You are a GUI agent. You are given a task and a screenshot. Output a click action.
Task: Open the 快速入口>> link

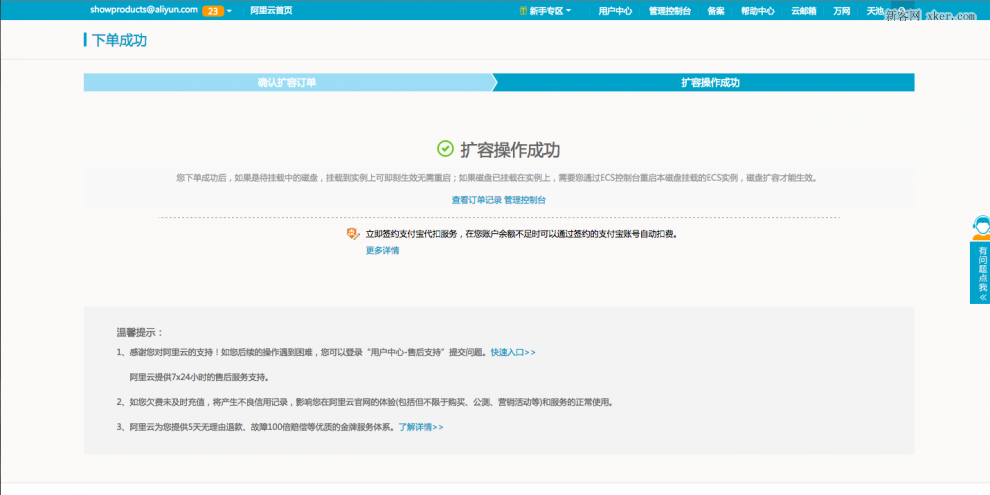coord(513,352)
